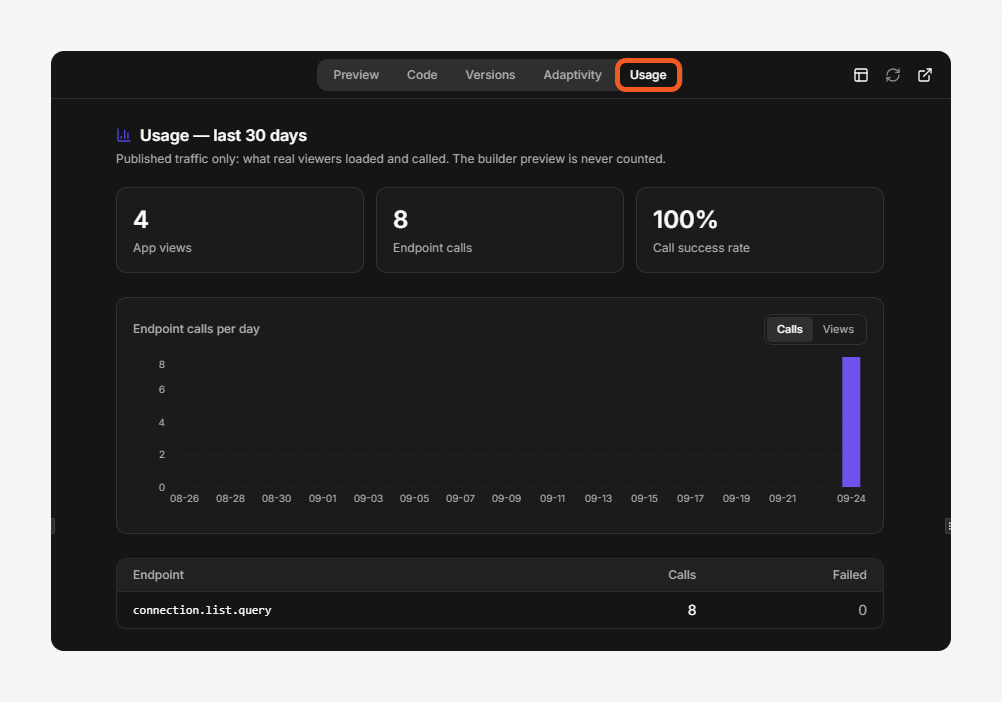The image size is (1002, 702).
Task: Click the refresh icon
Action: (x=893, y=75)
